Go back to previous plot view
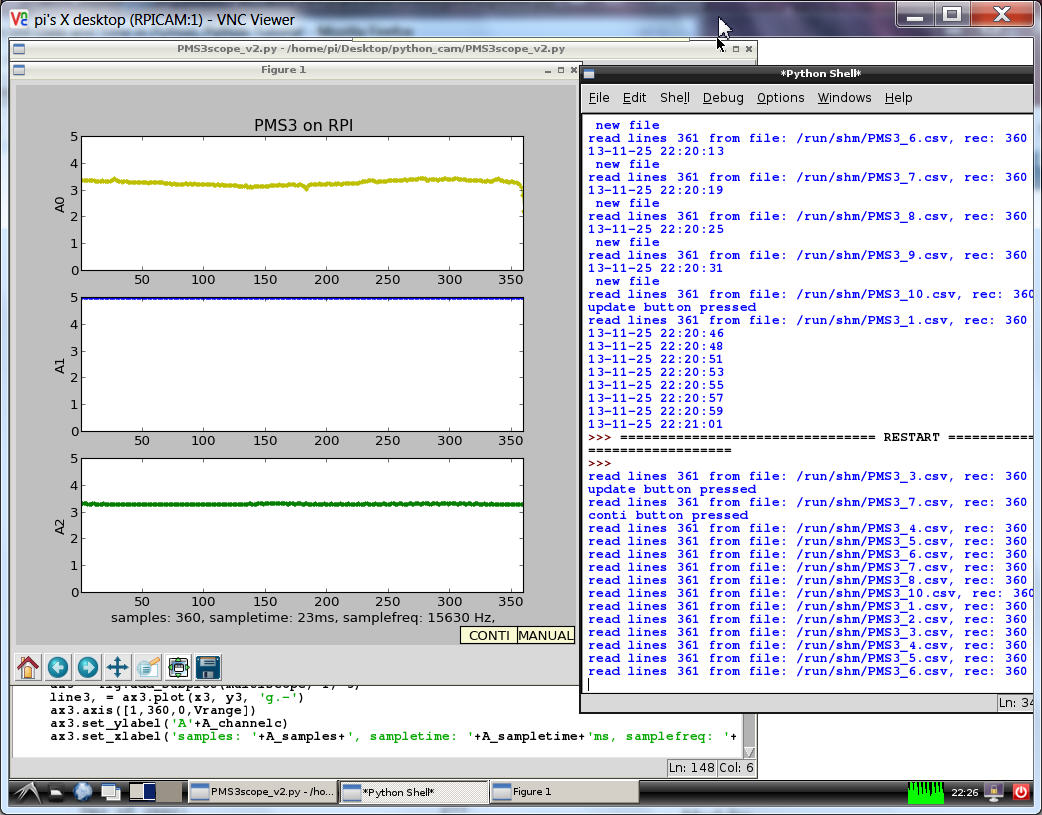 (x=58, y=667)
